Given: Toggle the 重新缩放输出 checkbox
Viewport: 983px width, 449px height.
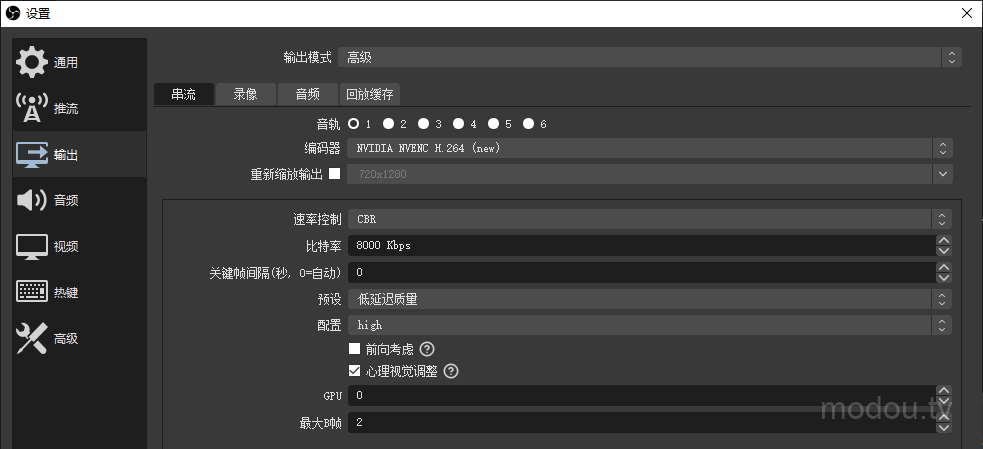Looking at the screenshot, I should coord(334,174).
